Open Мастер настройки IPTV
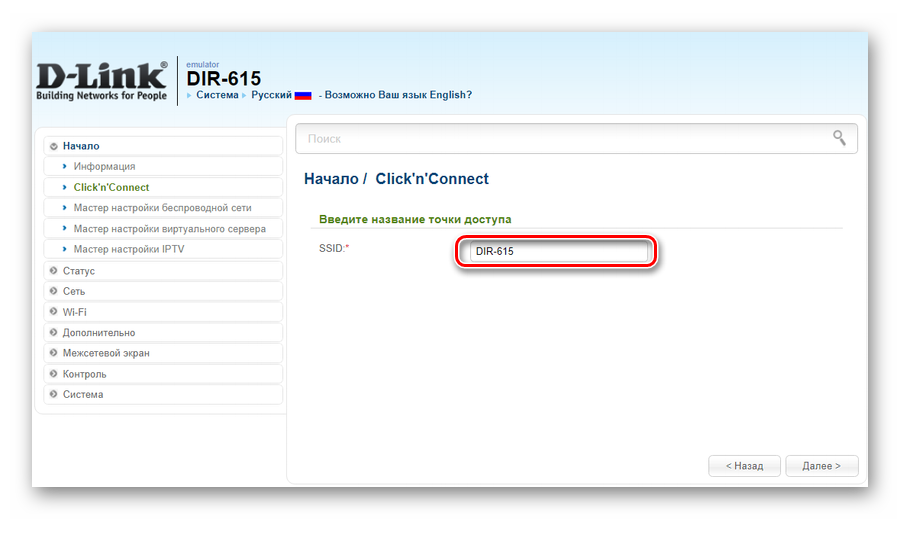The image size is (900, 542). pyautogui.click(x=128, y=249)
